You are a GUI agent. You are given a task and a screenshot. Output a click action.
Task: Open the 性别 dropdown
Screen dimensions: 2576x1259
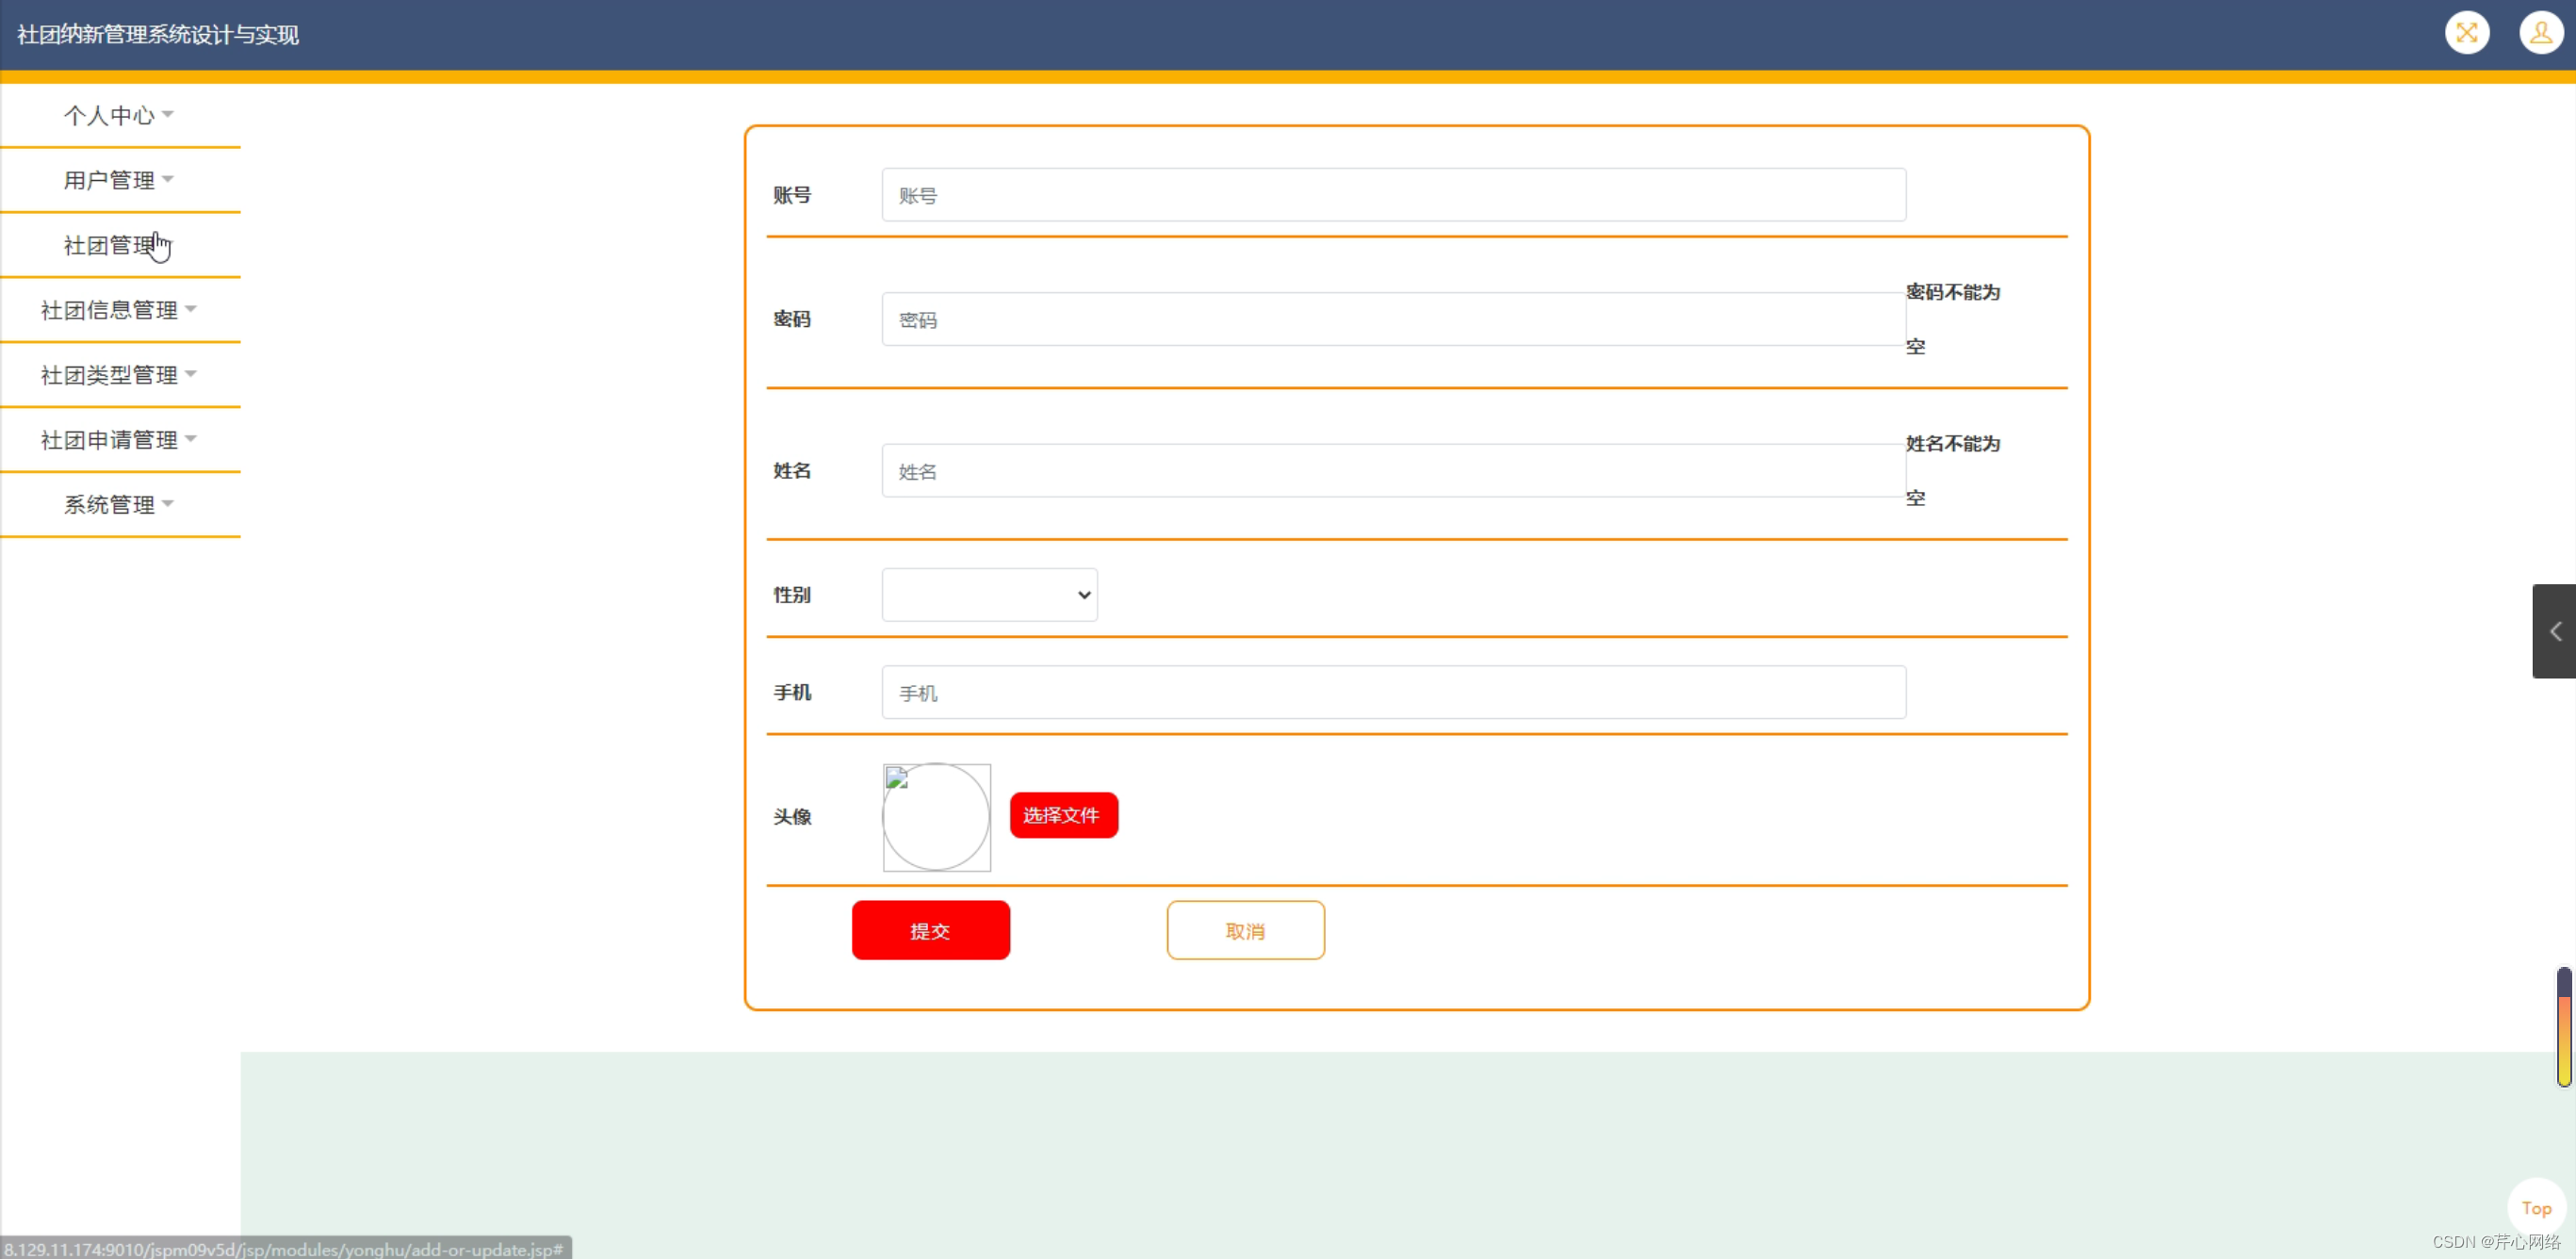tap(989, 595)
